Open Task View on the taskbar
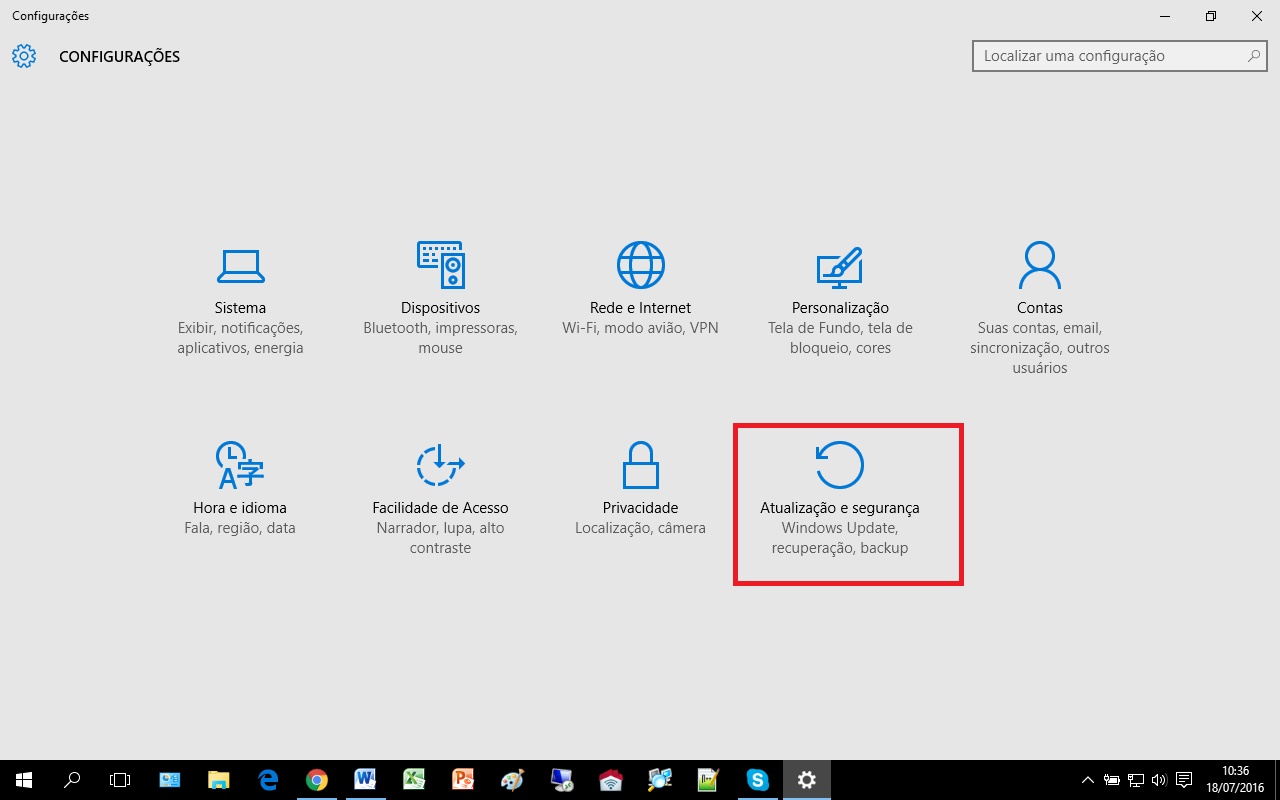The image size is (1280, 800). (120, 780)
